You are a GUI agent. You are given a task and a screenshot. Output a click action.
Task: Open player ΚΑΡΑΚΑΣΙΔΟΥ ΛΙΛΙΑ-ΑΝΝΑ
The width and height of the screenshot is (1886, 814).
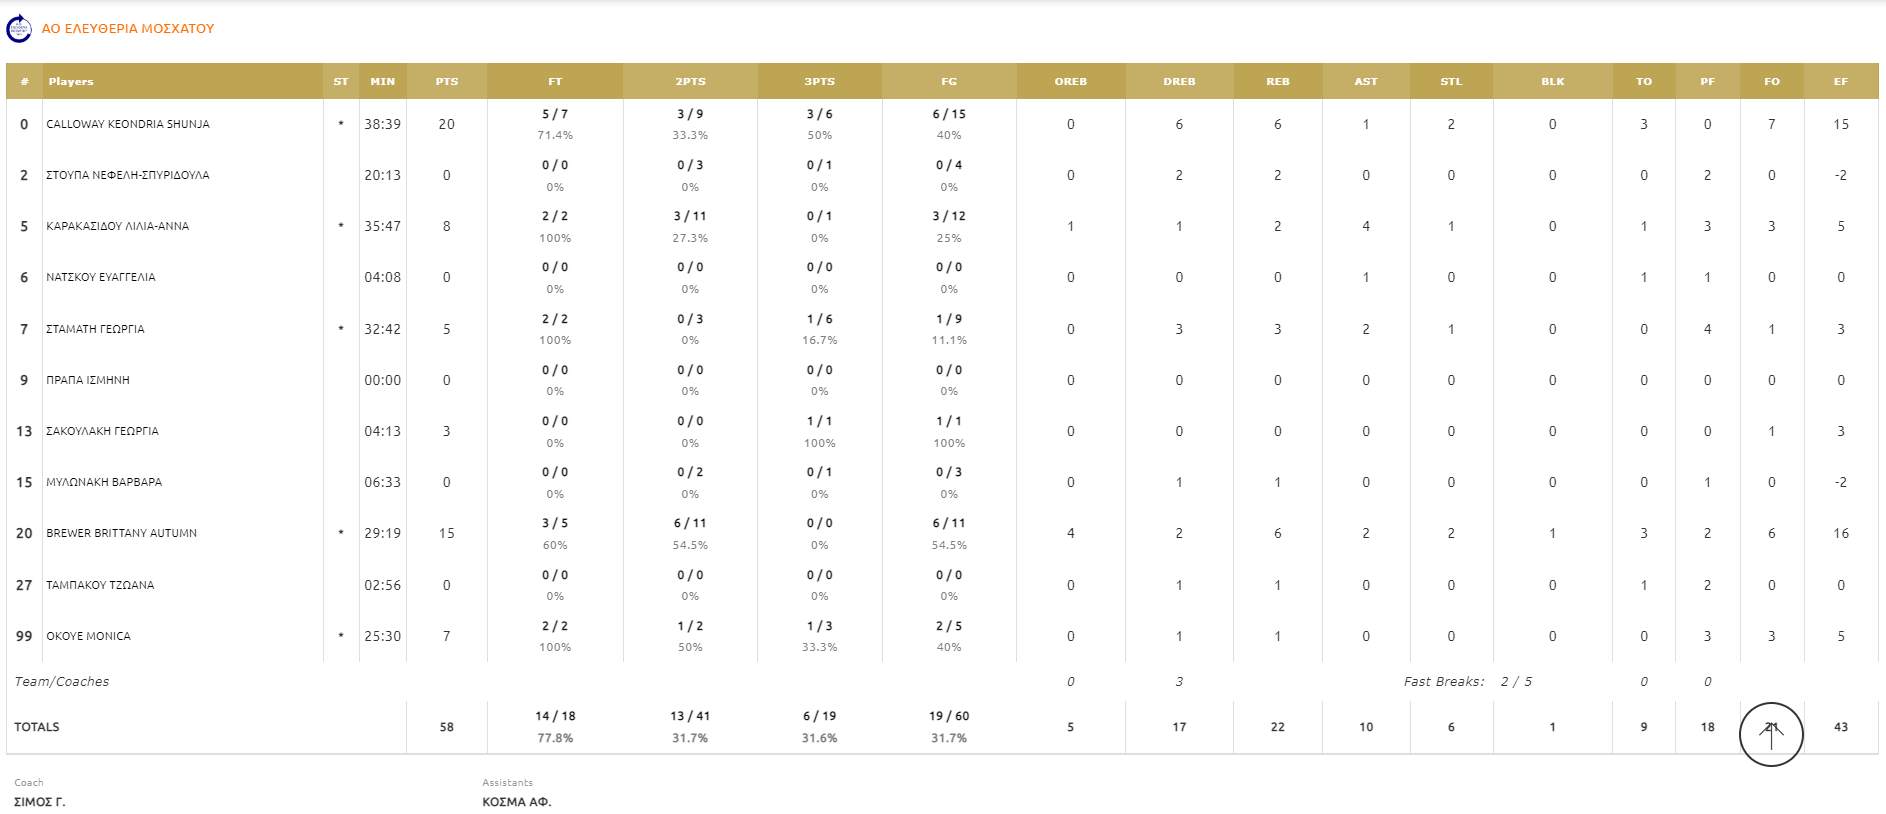(117, 227)
